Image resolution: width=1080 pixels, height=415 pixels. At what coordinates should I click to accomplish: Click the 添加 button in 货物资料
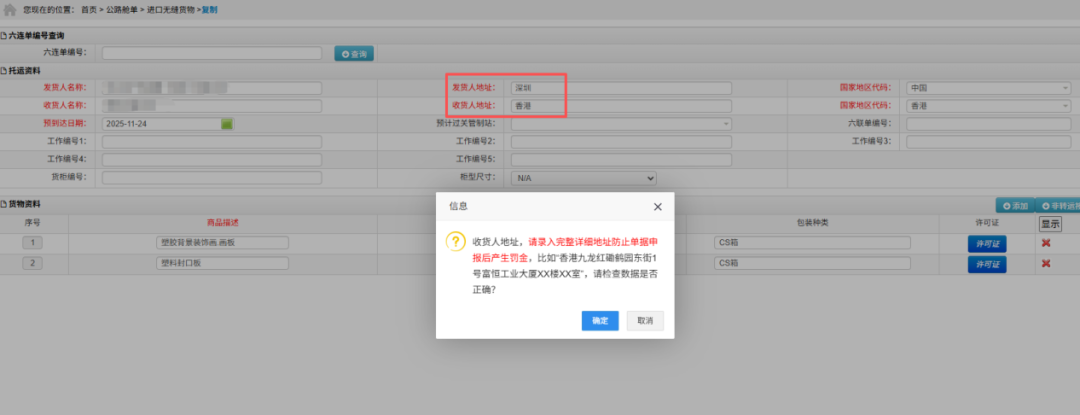pos(1015,205)
